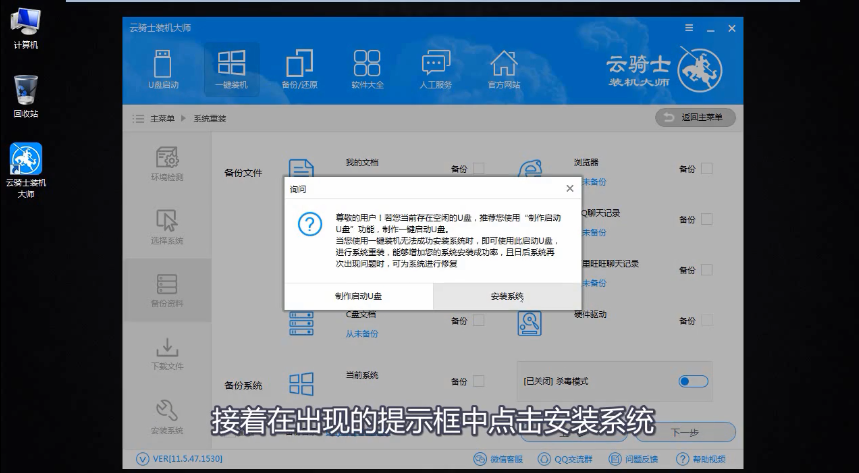Select the 安装系统 sidebar step
Screen dimensions: 859x473
pos(167,417)
